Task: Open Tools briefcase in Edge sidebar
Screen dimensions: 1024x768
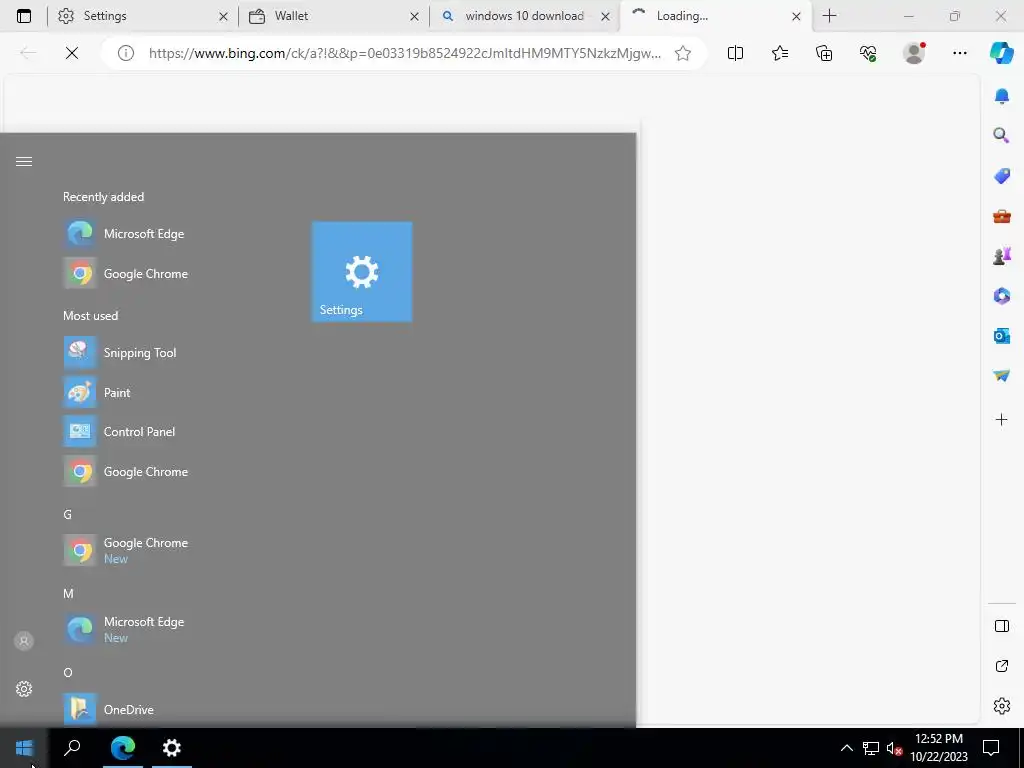Action: (1002, 216)
